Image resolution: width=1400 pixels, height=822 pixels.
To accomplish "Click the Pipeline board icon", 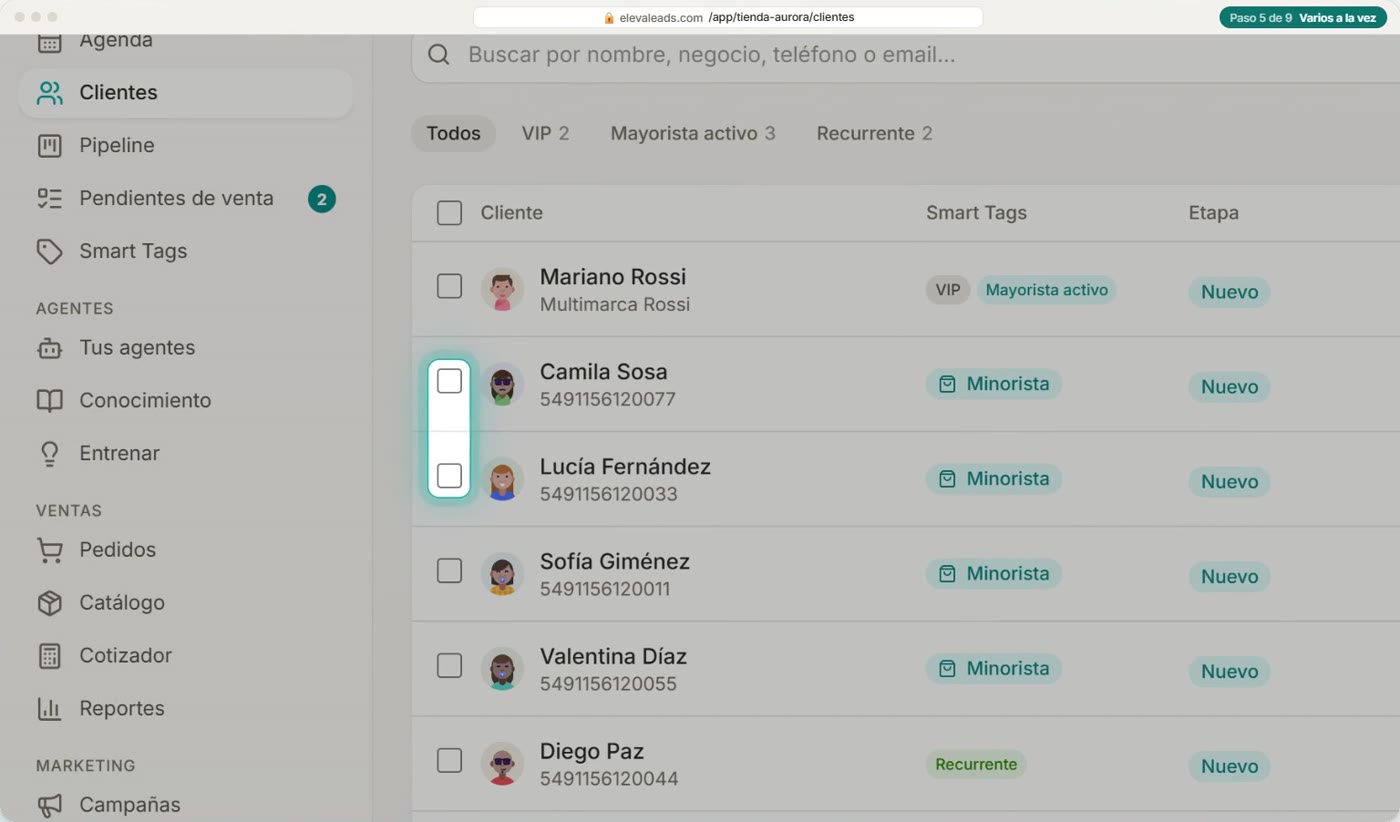I will (49, 146).
